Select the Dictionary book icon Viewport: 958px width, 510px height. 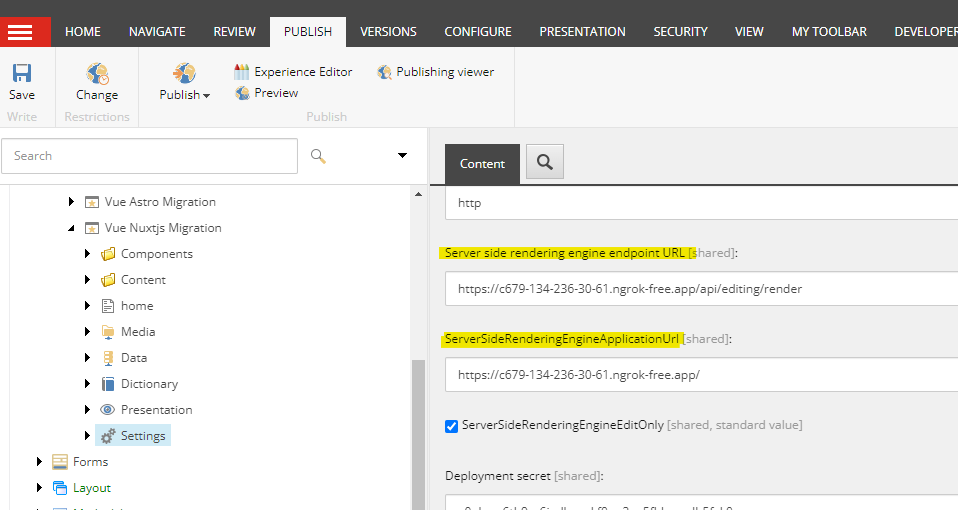point(108,384)
